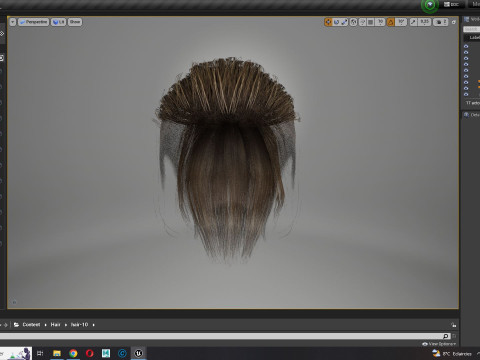This screenshot has width=480, height=360.
Task: Navigate to hair-10 folder in the breadcrumb
Action: point(79,325)
